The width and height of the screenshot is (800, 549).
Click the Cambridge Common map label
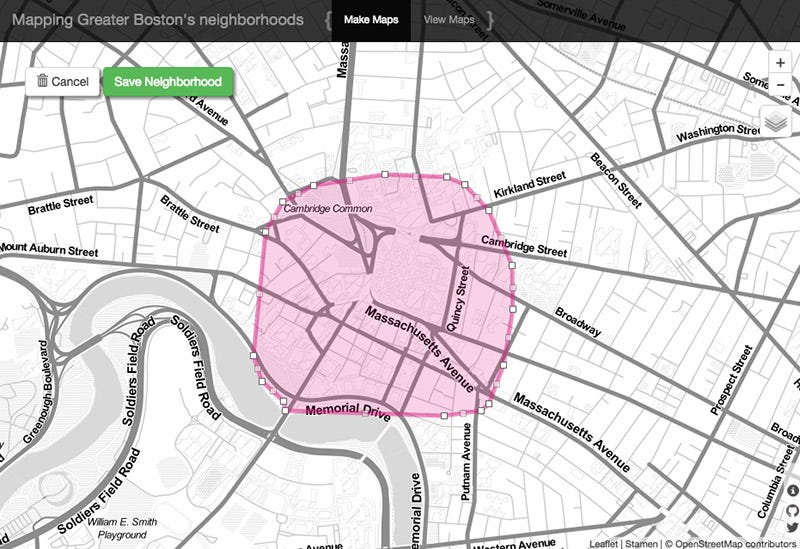click(328, 209)
